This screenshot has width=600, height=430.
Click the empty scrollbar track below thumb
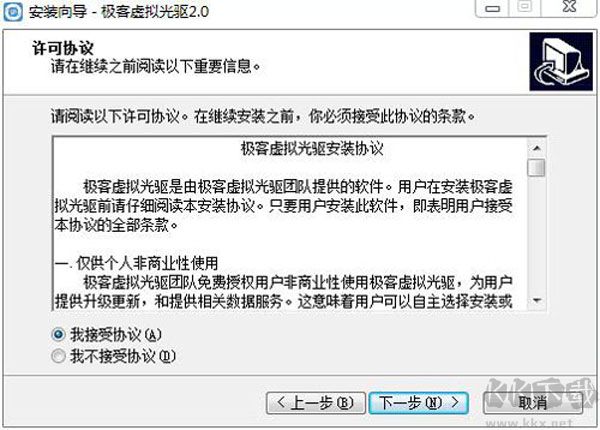click(536, 234)
